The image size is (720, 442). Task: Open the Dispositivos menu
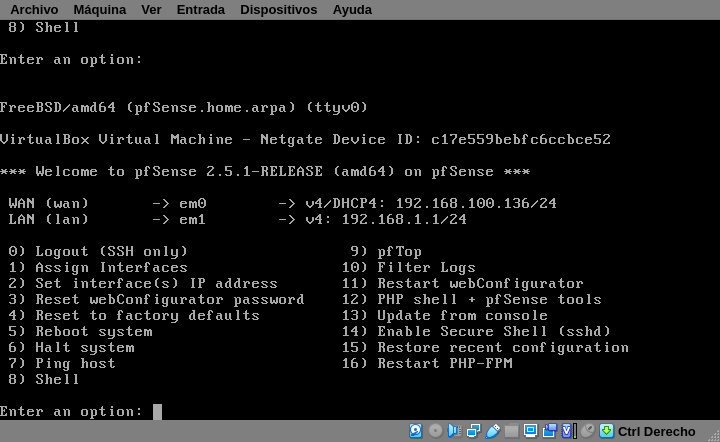pos(278,10)
